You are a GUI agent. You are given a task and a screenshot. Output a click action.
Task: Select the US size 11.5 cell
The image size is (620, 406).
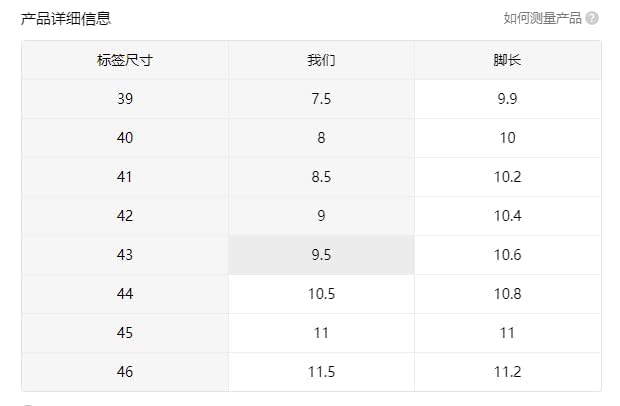[321, 372]
